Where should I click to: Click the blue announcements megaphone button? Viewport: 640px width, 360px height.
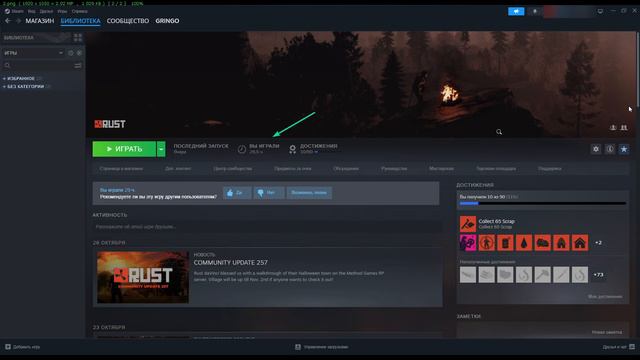tap(516, 11)
